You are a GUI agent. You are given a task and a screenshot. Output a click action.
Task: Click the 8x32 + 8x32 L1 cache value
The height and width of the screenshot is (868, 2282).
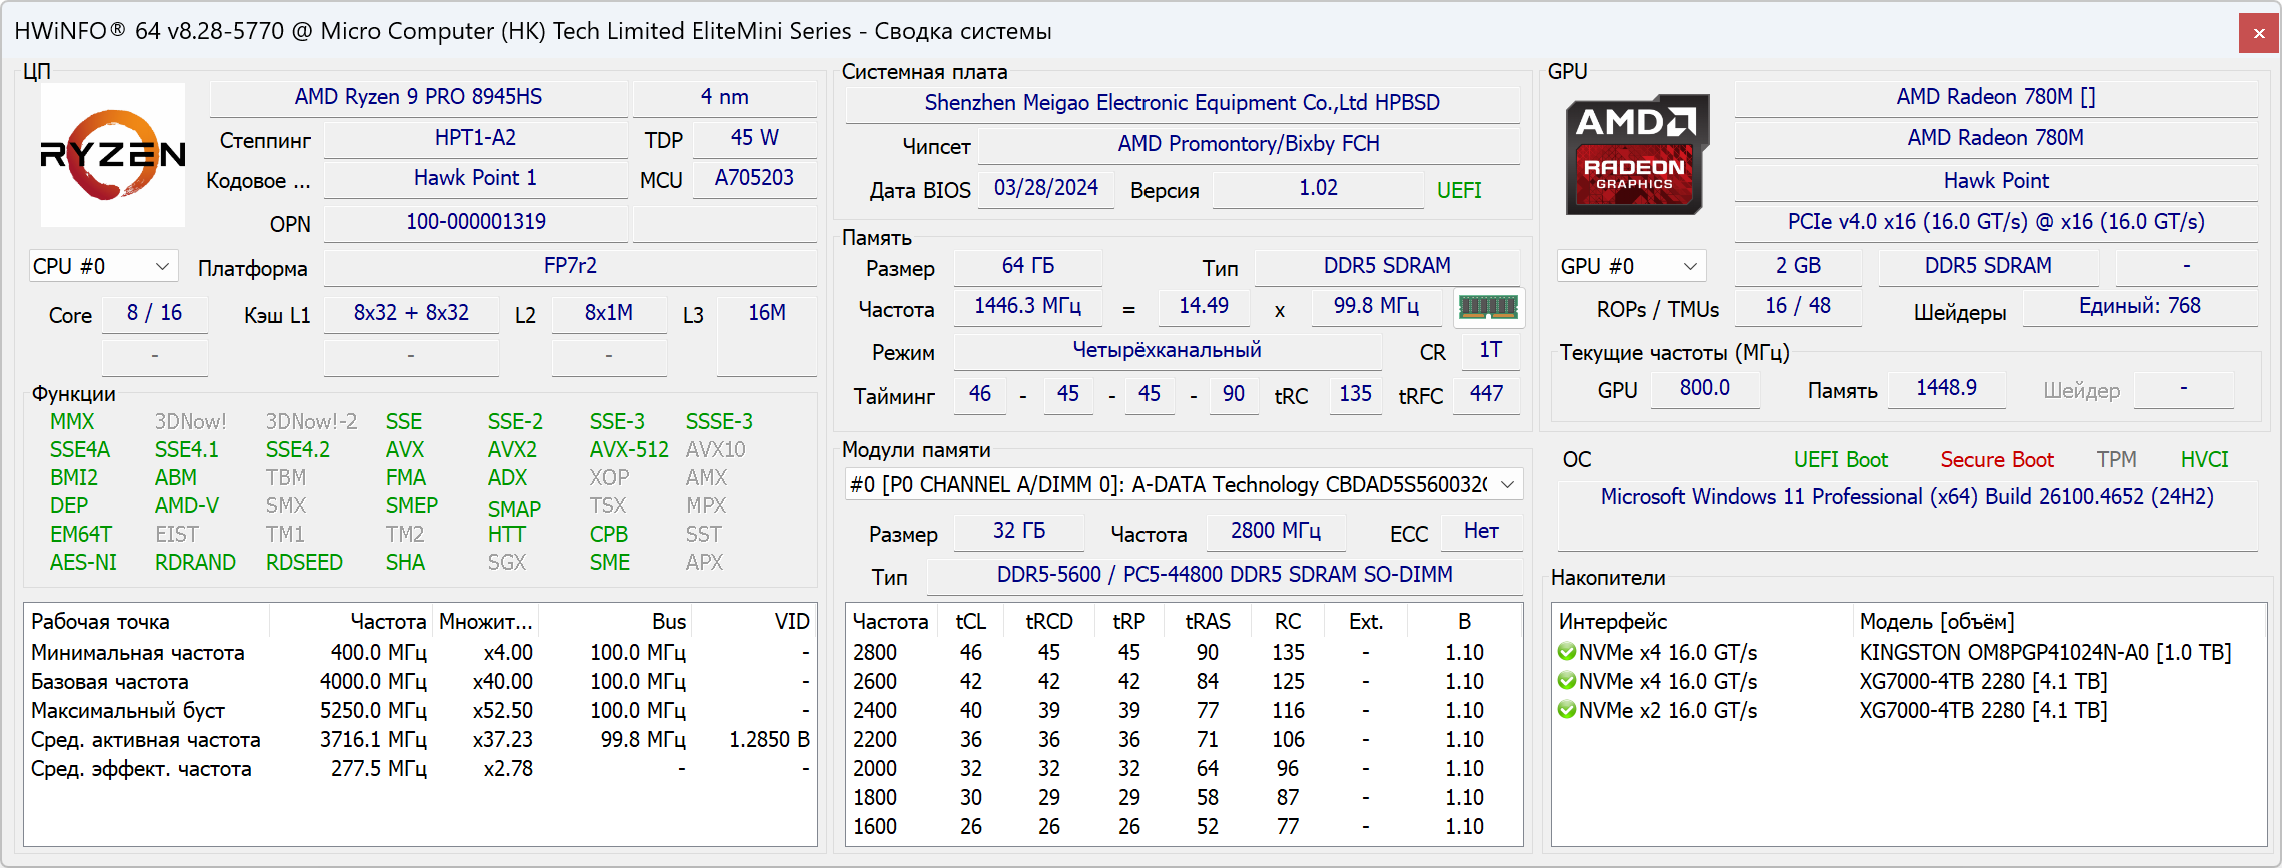click(x=411, y=313)
